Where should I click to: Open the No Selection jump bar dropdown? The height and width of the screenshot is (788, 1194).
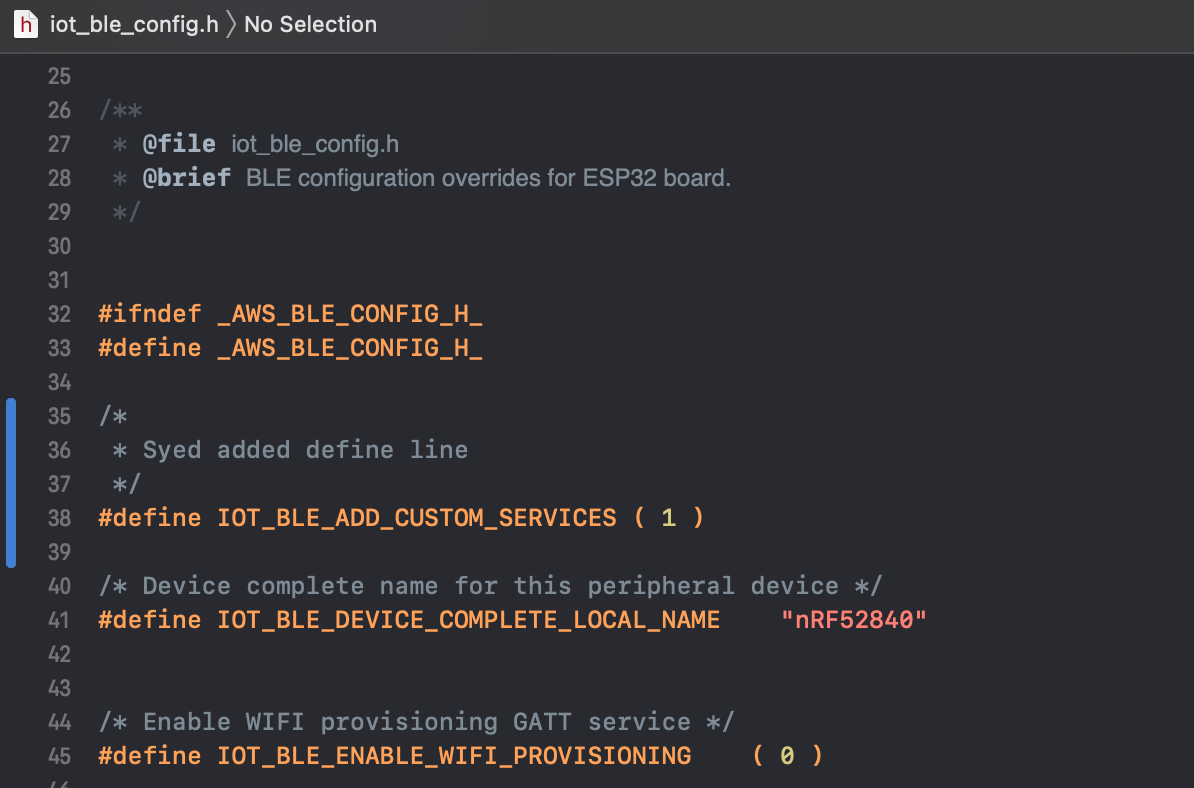click(310, 24)
